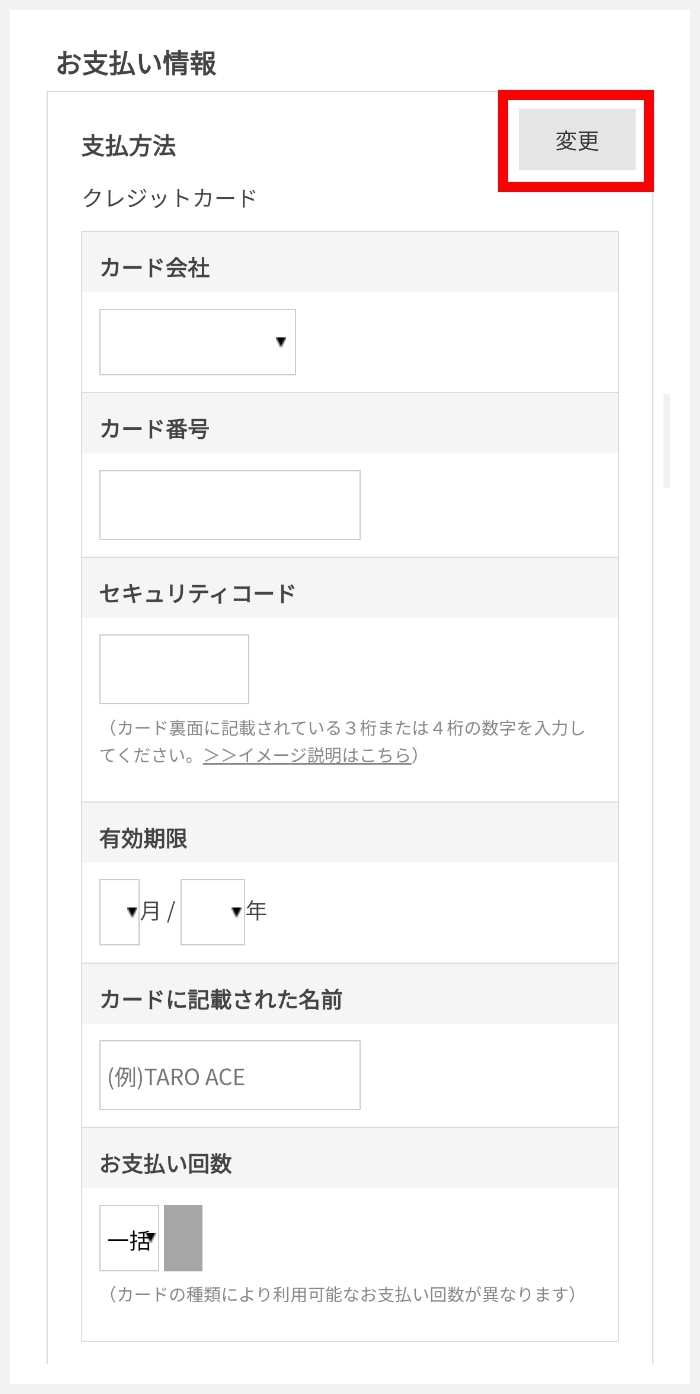Viewport: 700px width, 1394px height.
Task: Expand the expiry year dropdown
Action: pyautogui.click(x=211, y=911)
